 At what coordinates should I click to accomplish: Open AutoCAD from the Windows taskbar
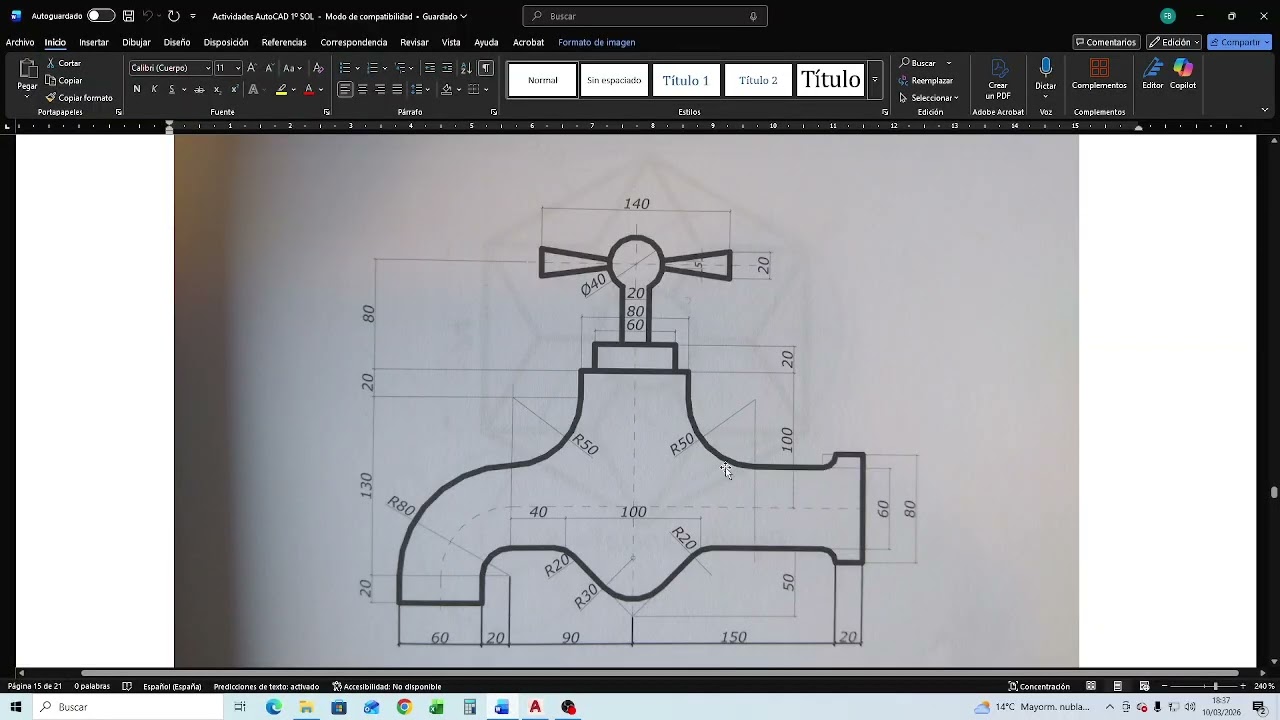tap(535, 707)
